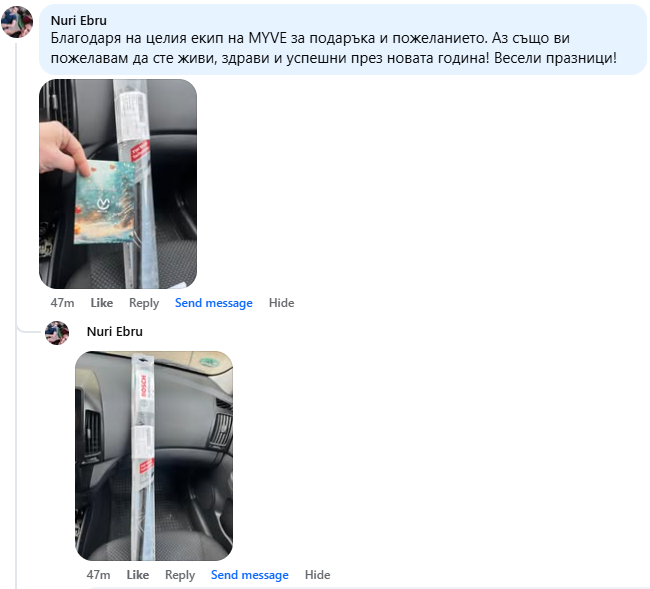
Task: Reply to the top comment
Action: point(144,303)
